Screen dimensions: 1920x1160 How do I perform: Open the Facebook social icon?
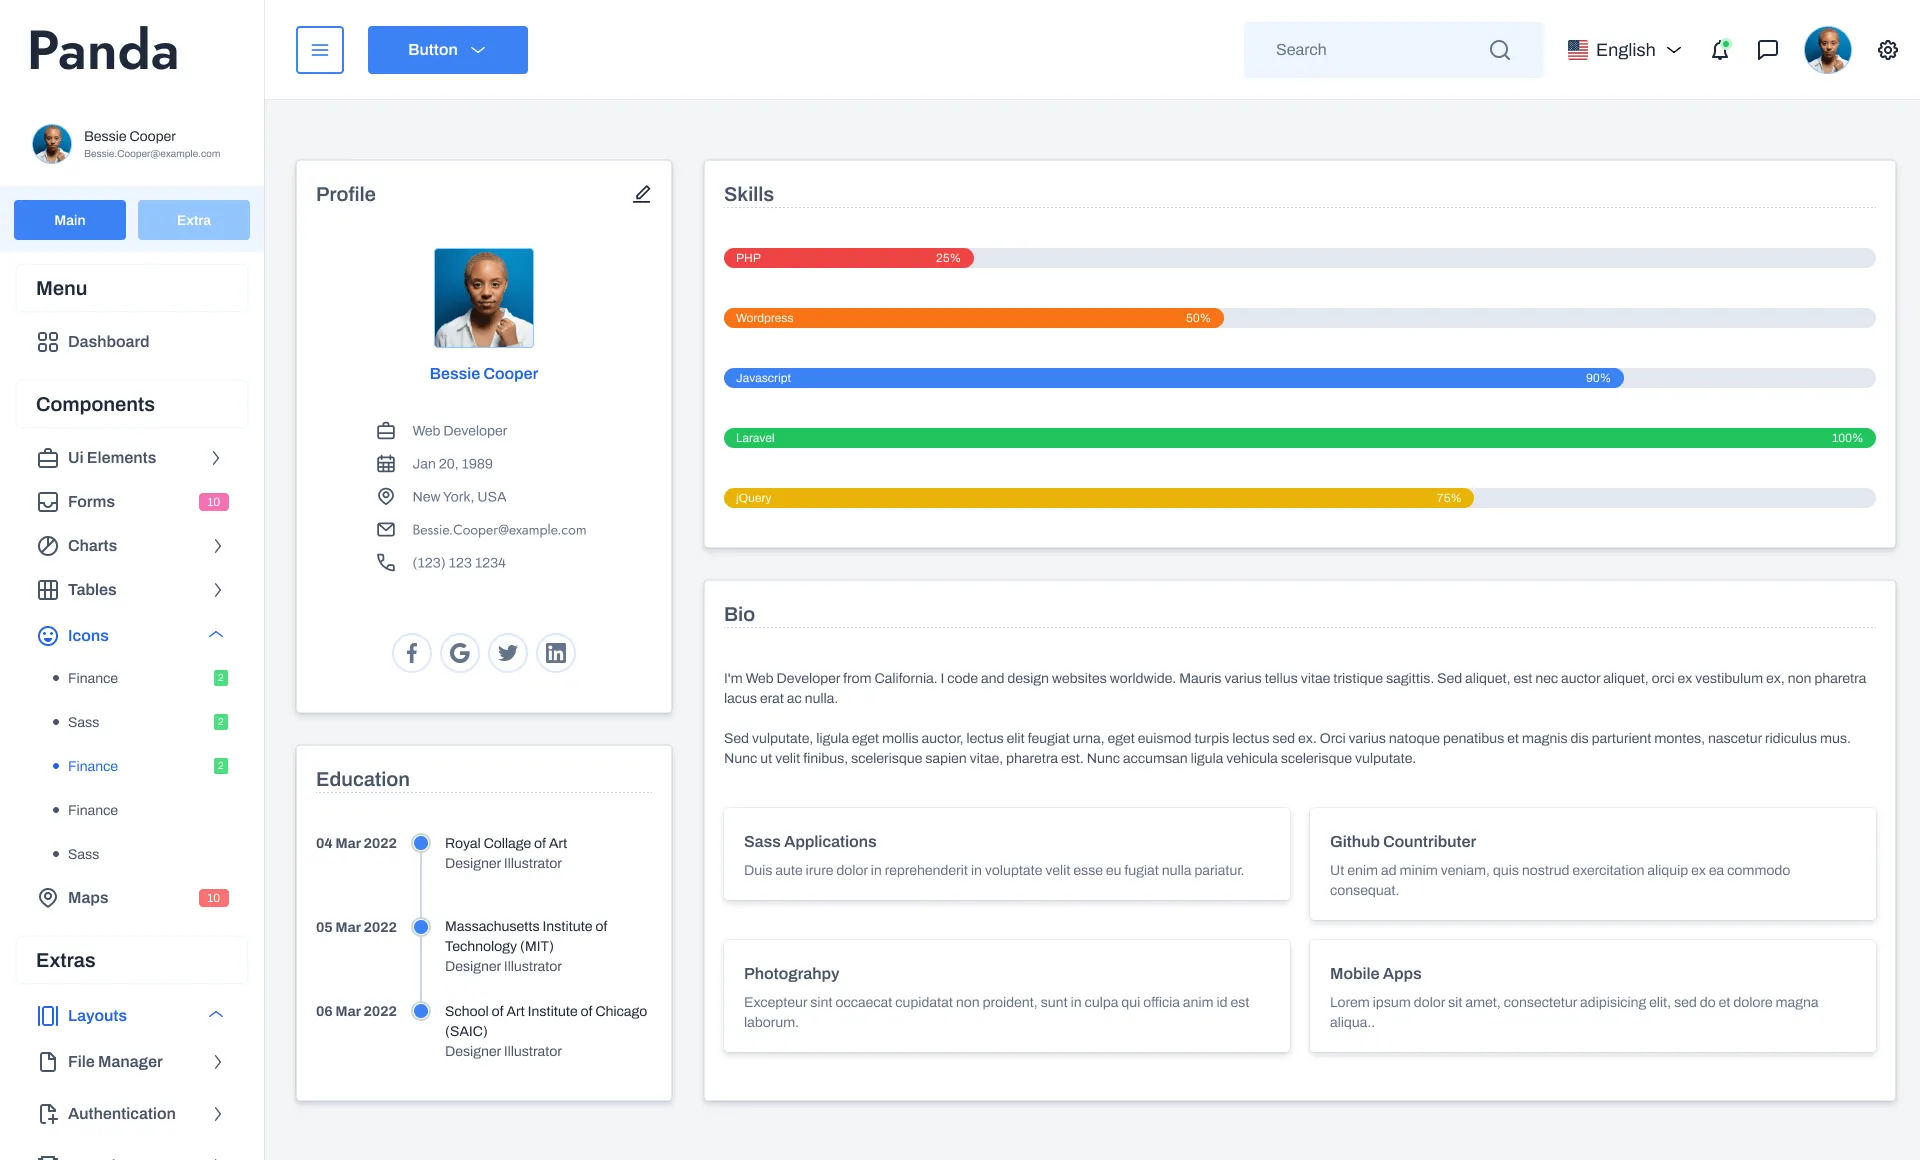(412, 653)
